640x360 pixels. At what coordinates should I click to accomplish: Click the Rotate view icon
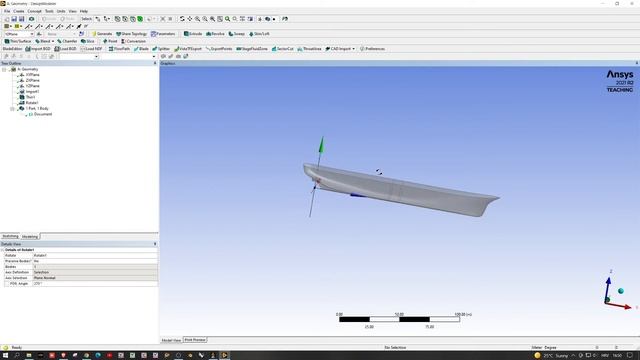click(182, 19)
